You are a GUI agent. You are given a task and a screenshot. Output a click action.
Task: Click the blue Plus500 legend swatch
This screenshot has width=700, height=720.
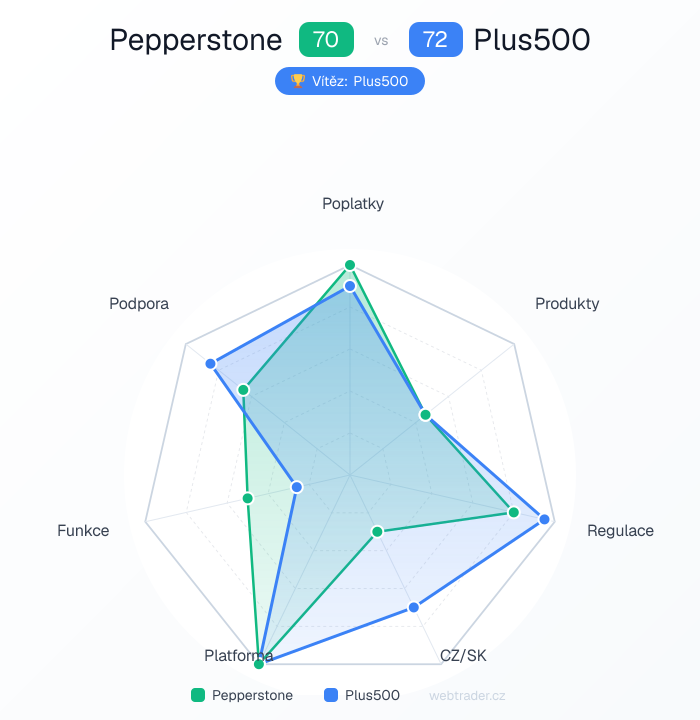[331, 695]
